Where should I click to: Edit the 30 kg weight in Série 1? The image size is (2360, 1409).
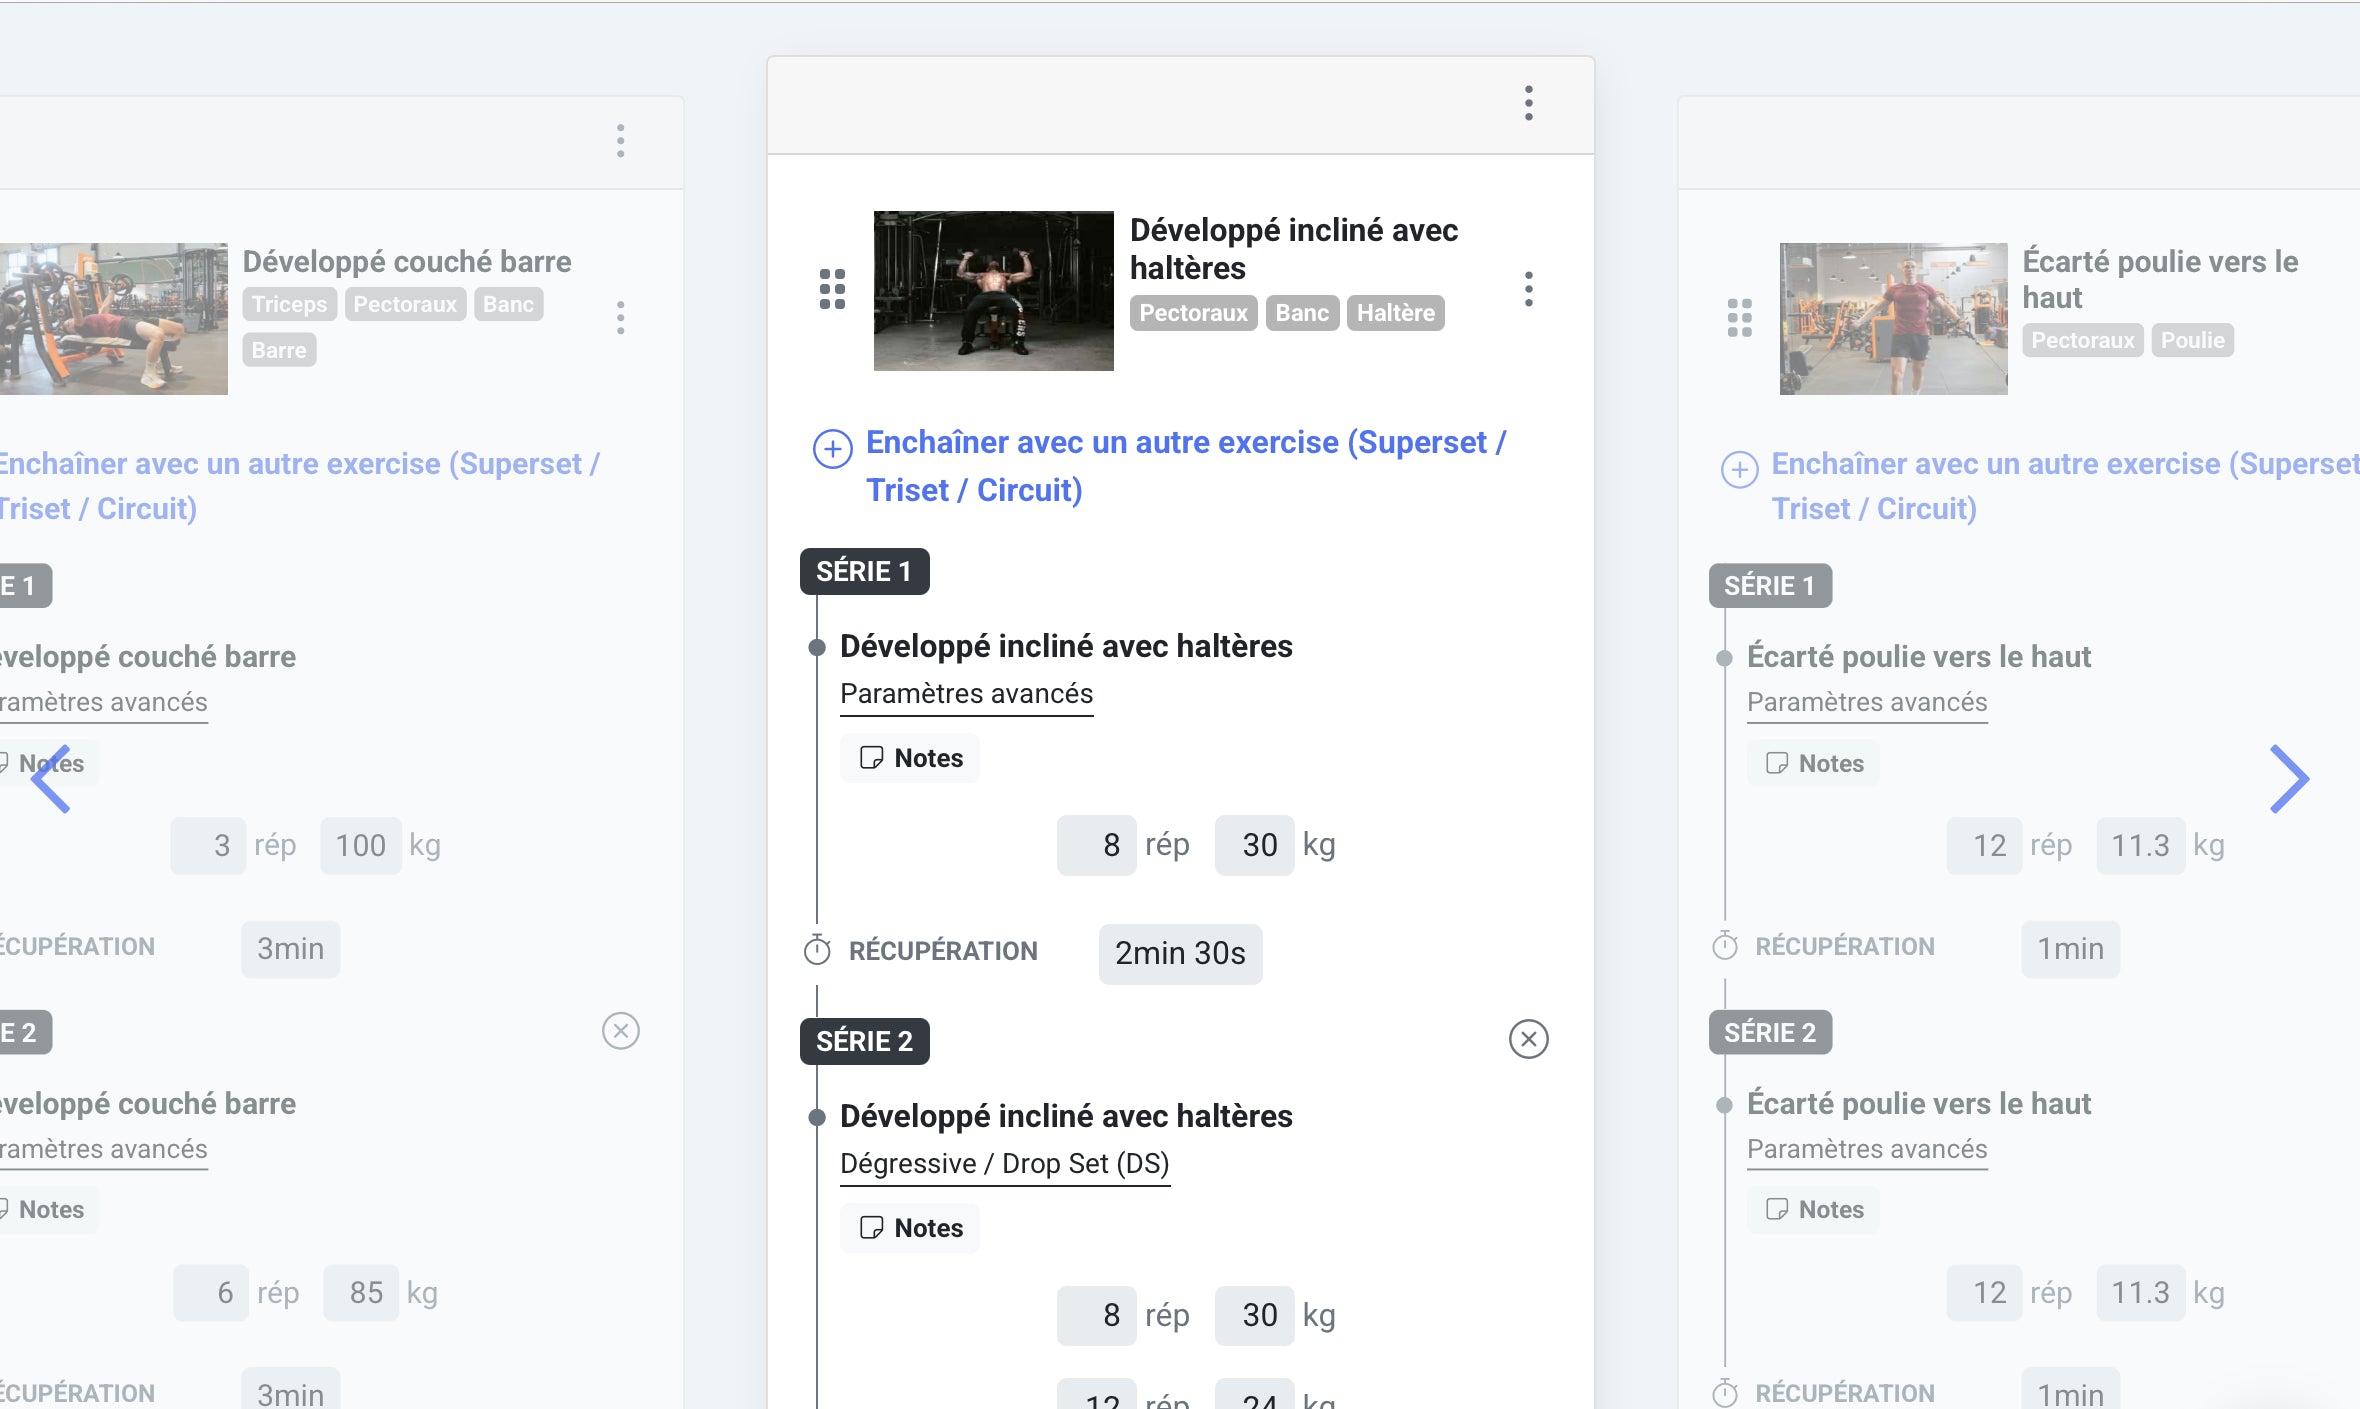click(x=1255, y=846)
